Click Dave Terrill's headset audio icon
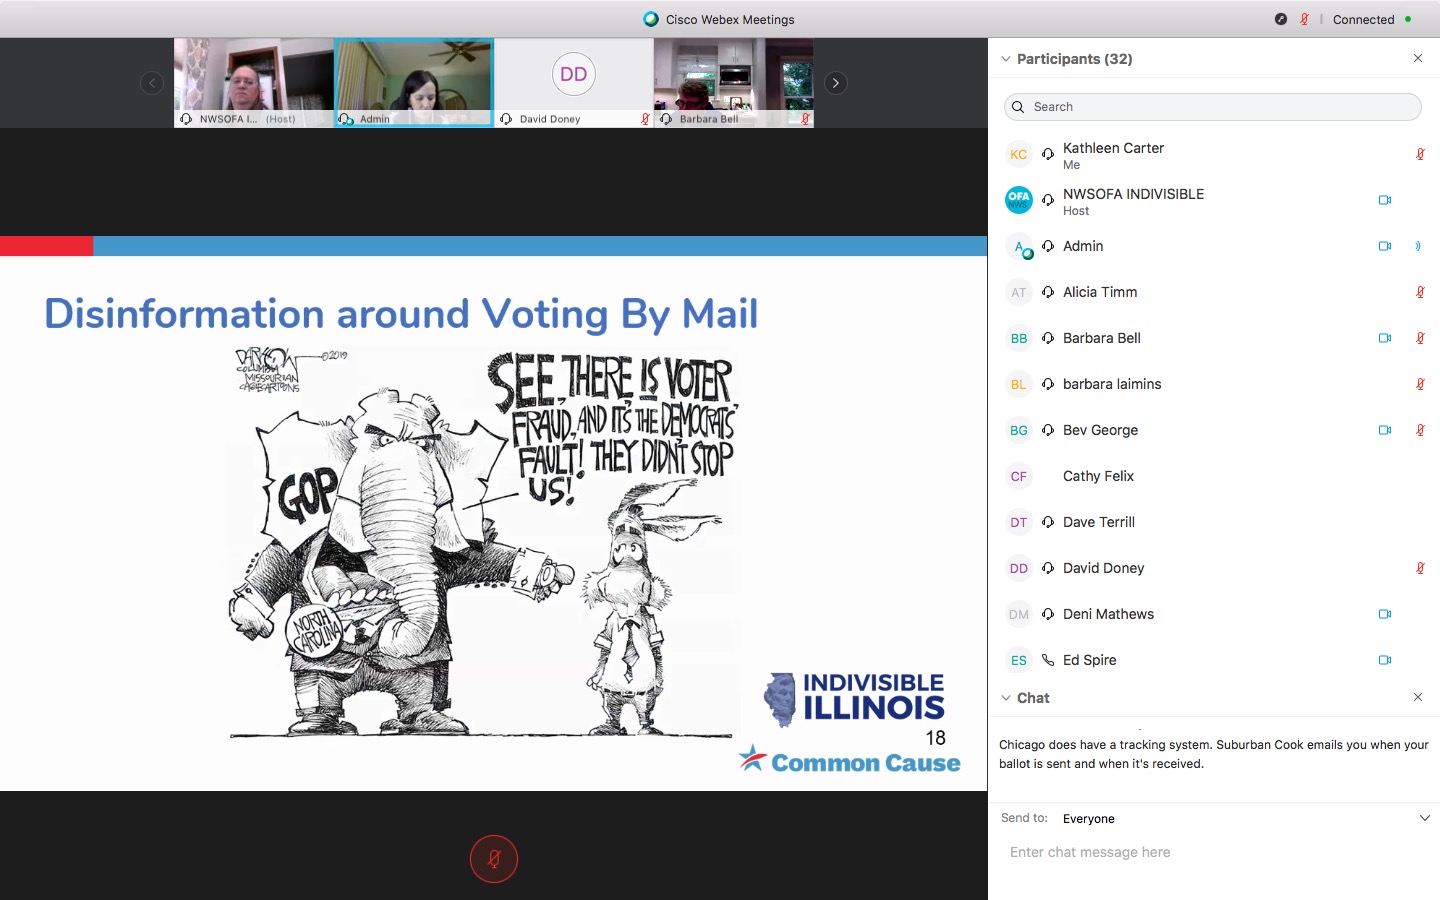Viewport: 1440px width, 900px height. (x=1048, y=522)
